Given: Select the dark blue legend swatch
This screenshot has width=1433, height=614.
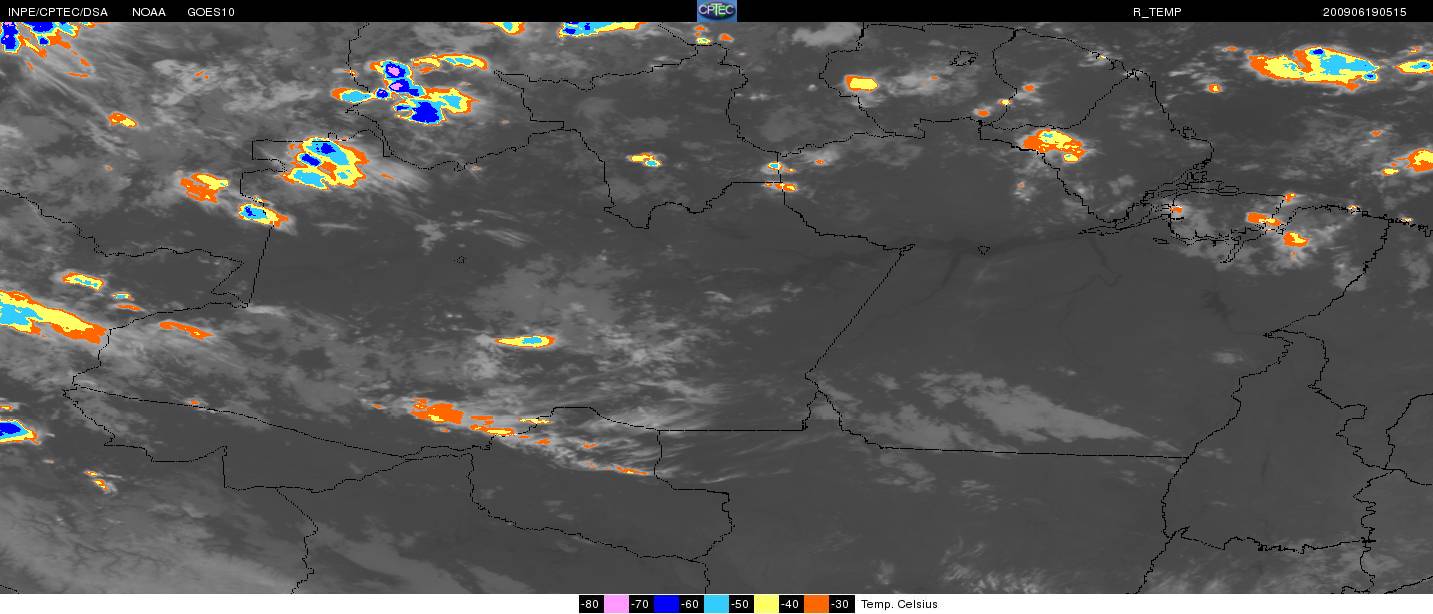Looking at the screenshot, I should (666, 604).
